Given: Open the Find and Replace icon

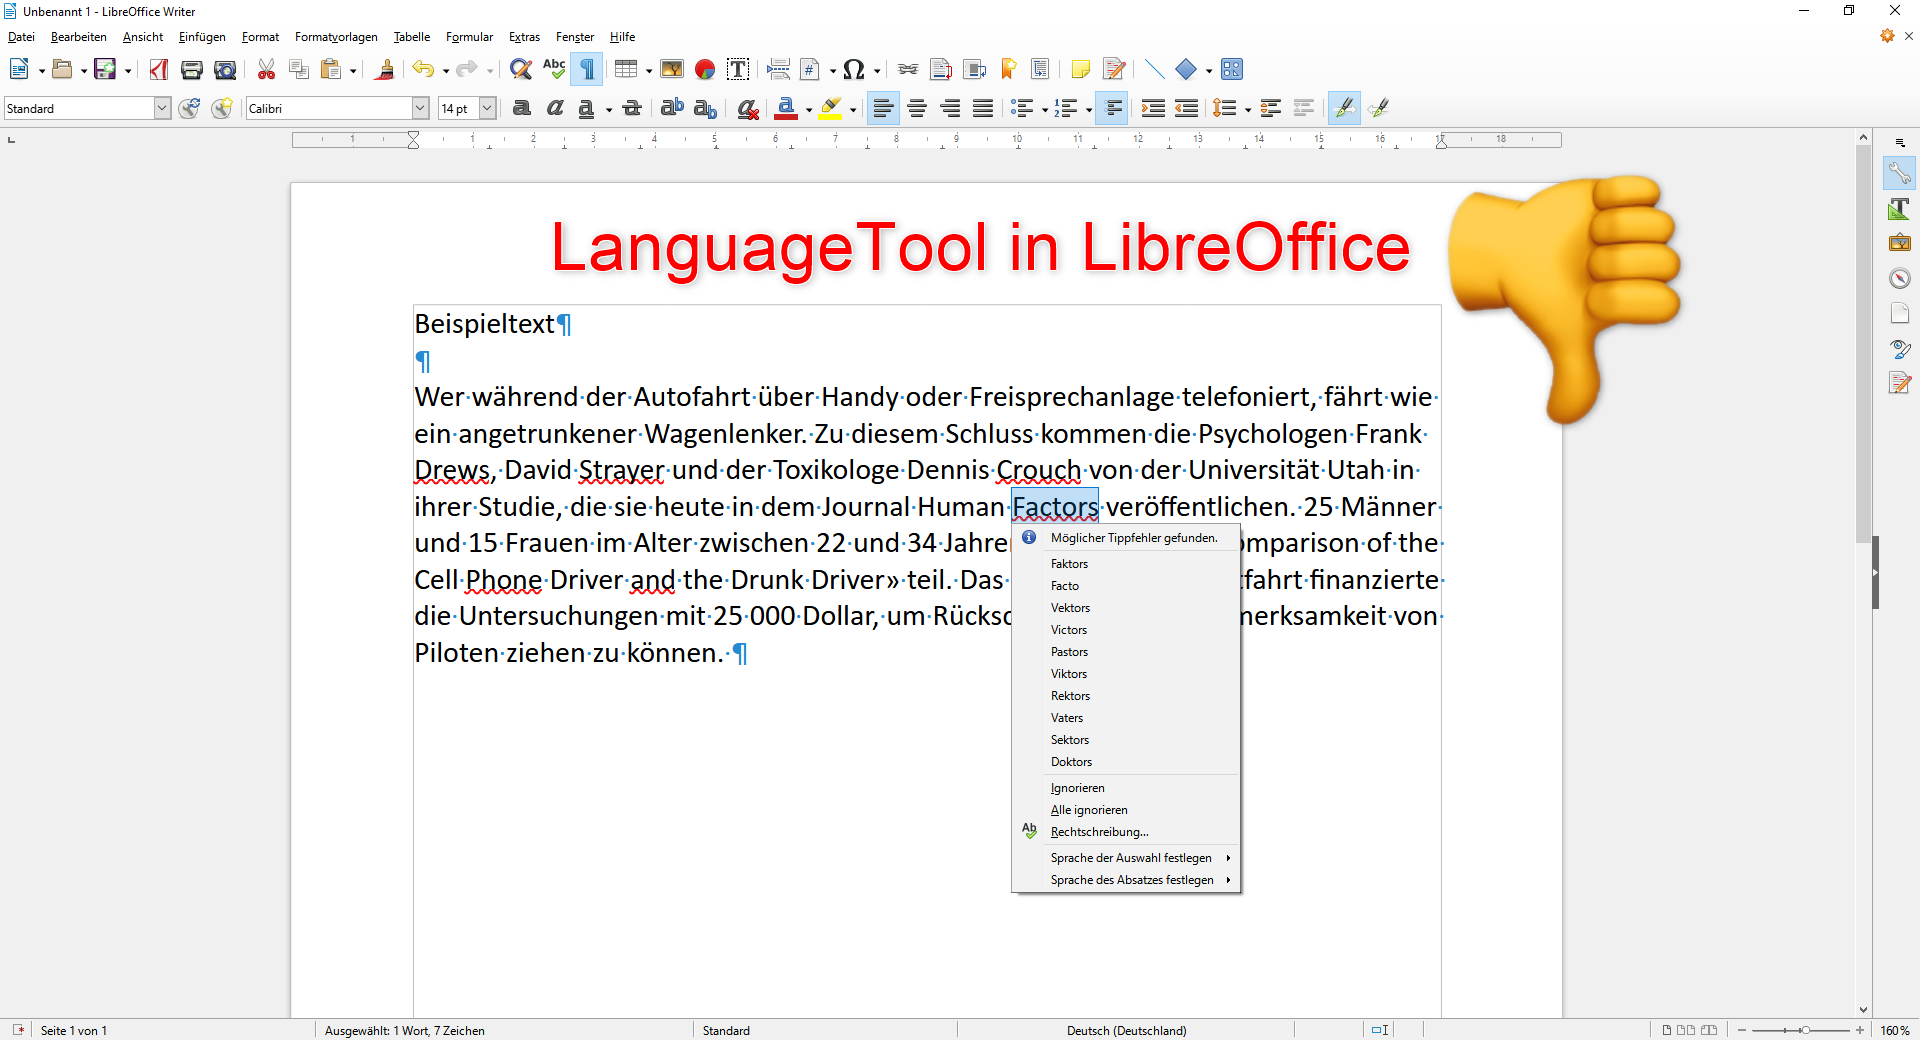Looking at the screenshot, I should pos(520,69).
